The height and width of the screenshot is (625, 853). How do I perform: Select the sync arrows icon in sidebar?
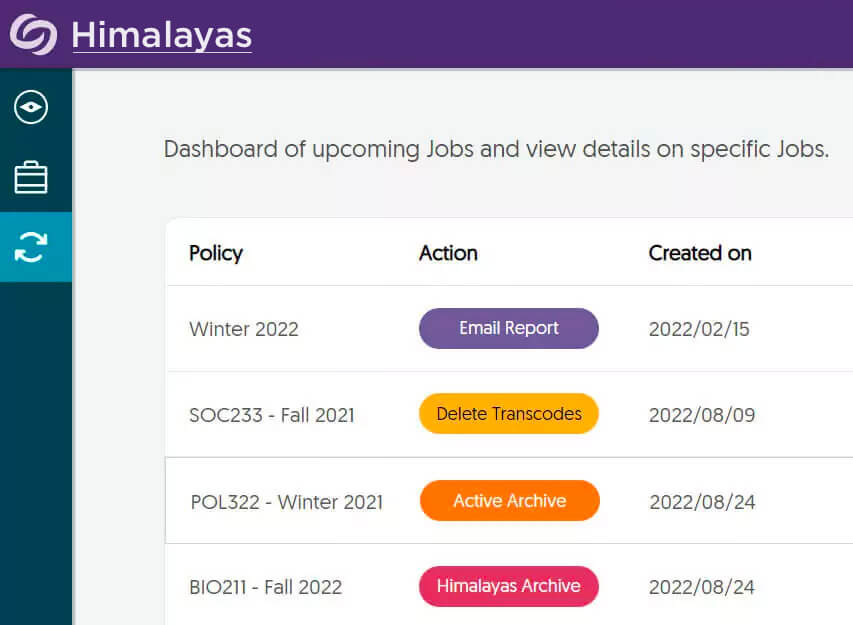click(31, 247)
